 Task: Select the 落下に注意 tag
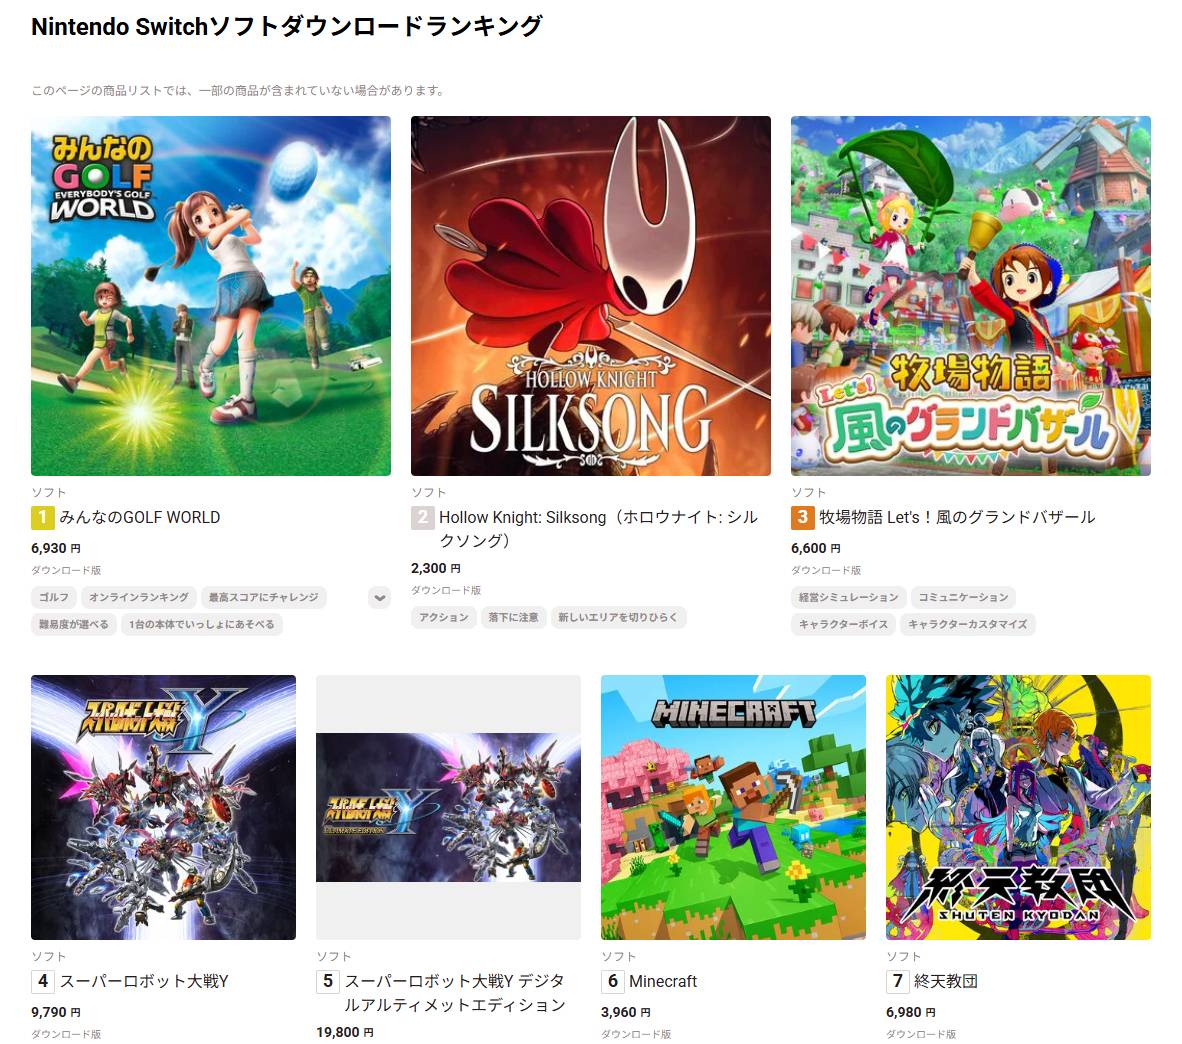(513, 617)
